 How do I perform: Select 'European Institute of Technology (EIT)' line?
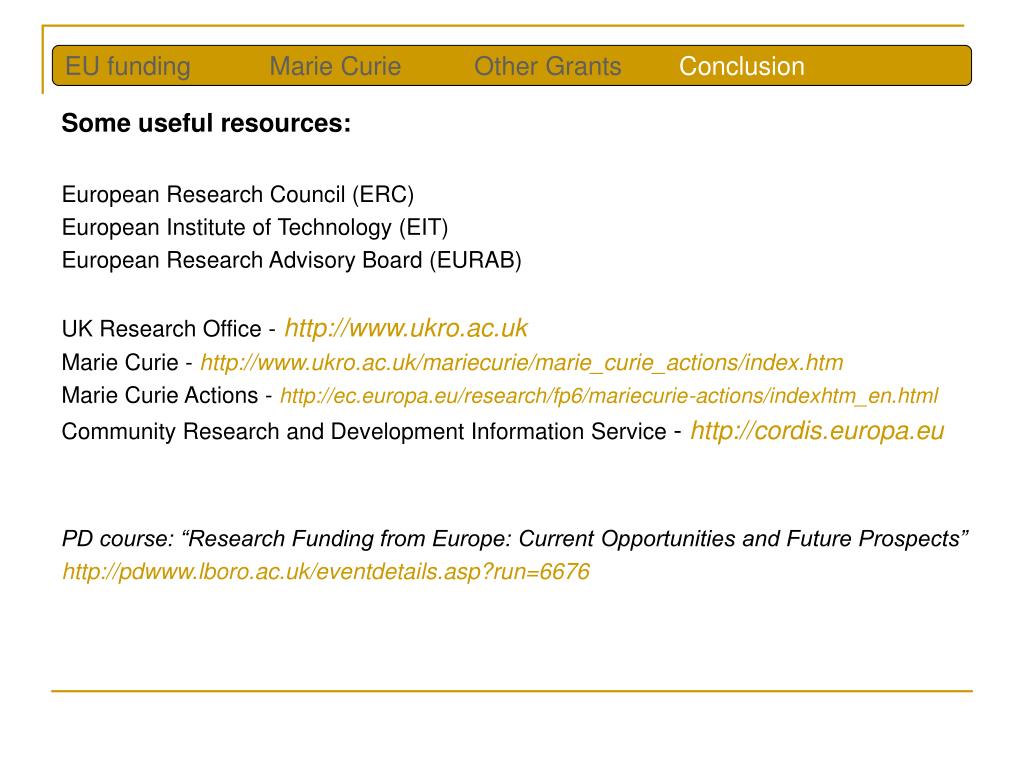pyautogui.click(x=255, y=227)
